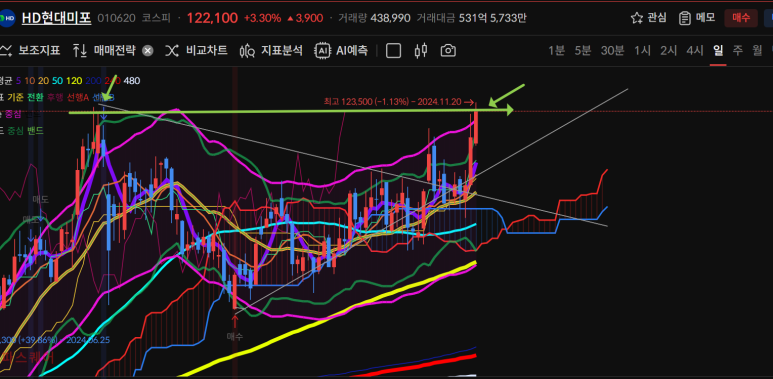Open the 매매전략 trading strategy tool
This screenshot has width=773, height=379.
click(104, 50)
